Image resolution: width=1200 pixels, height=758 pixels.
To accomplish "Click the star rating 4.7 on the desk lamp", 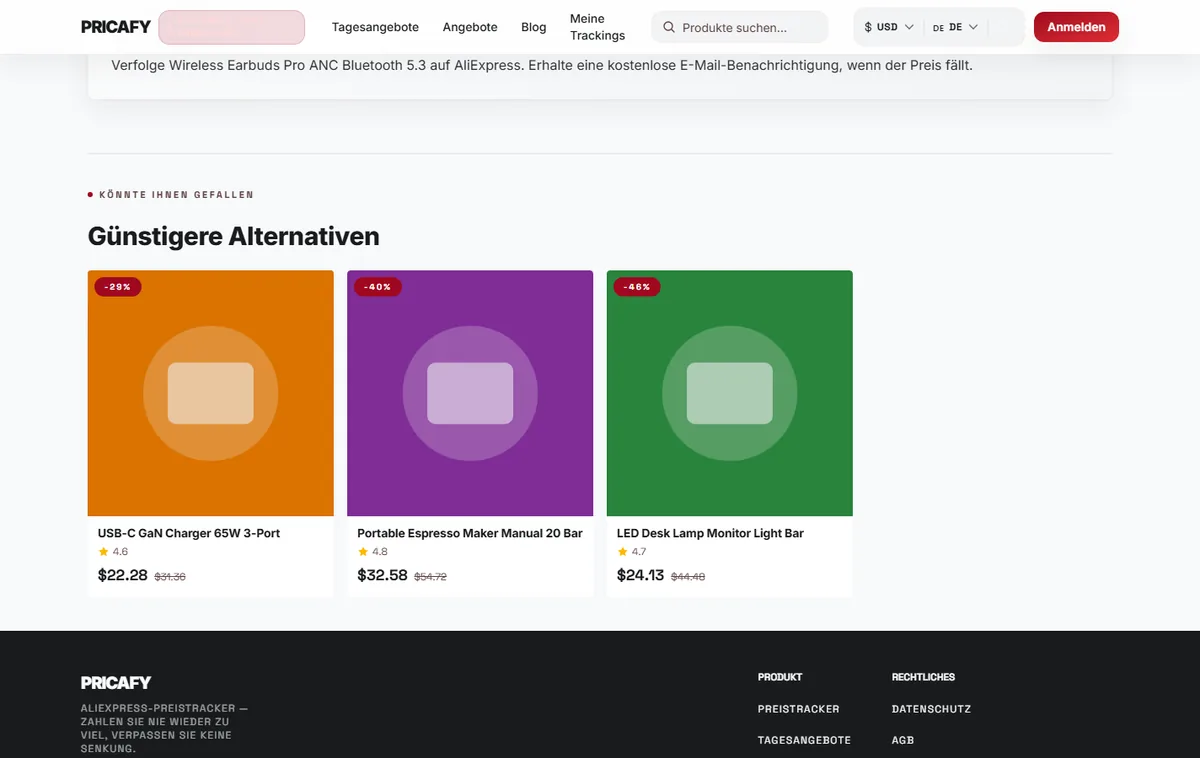I will (632, 552).
